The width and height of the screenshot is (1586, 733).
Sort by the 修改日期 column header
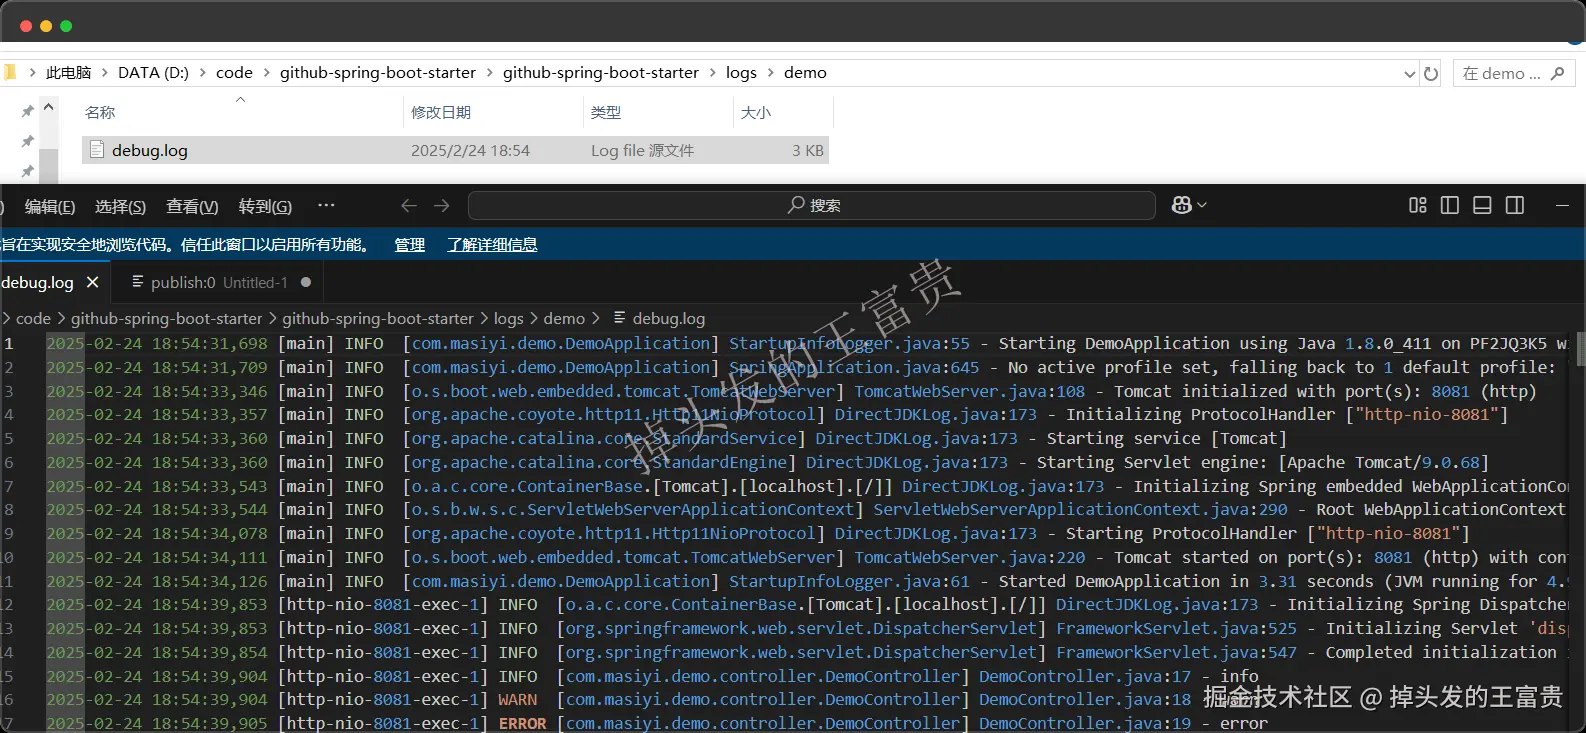441,113
